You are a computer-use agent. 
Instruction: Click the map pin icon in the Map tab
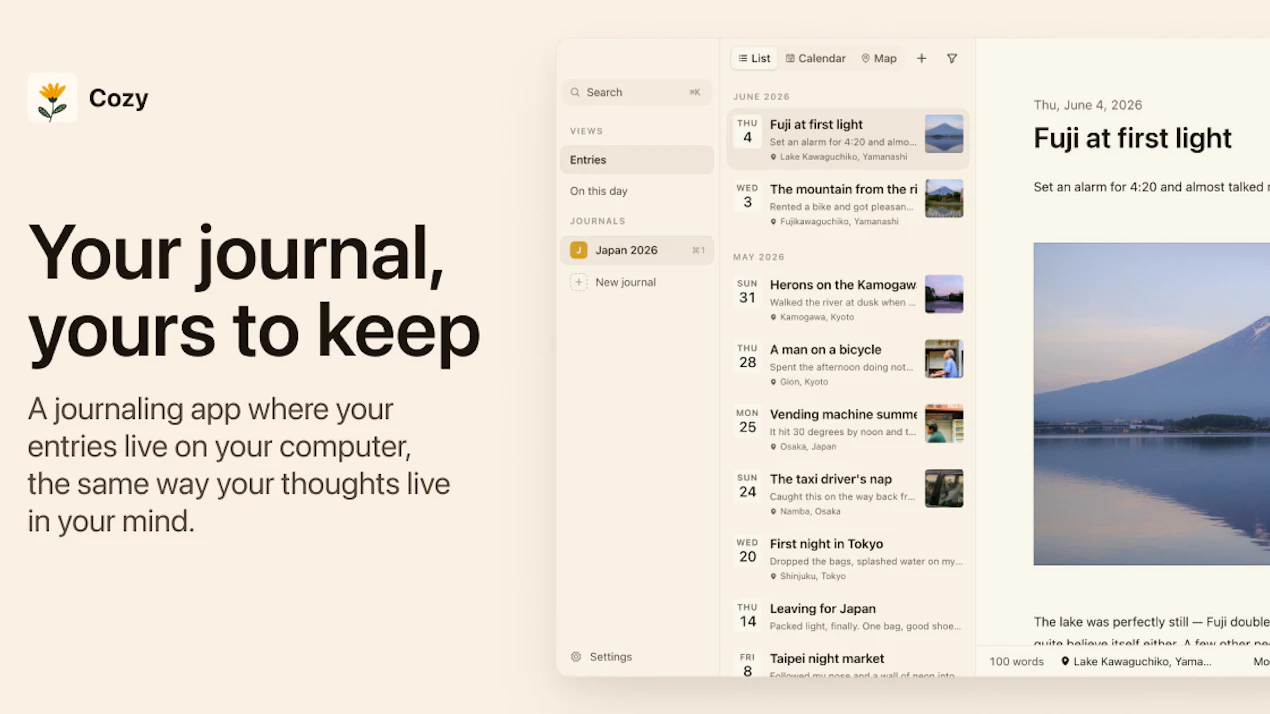[x=866, y=58]
